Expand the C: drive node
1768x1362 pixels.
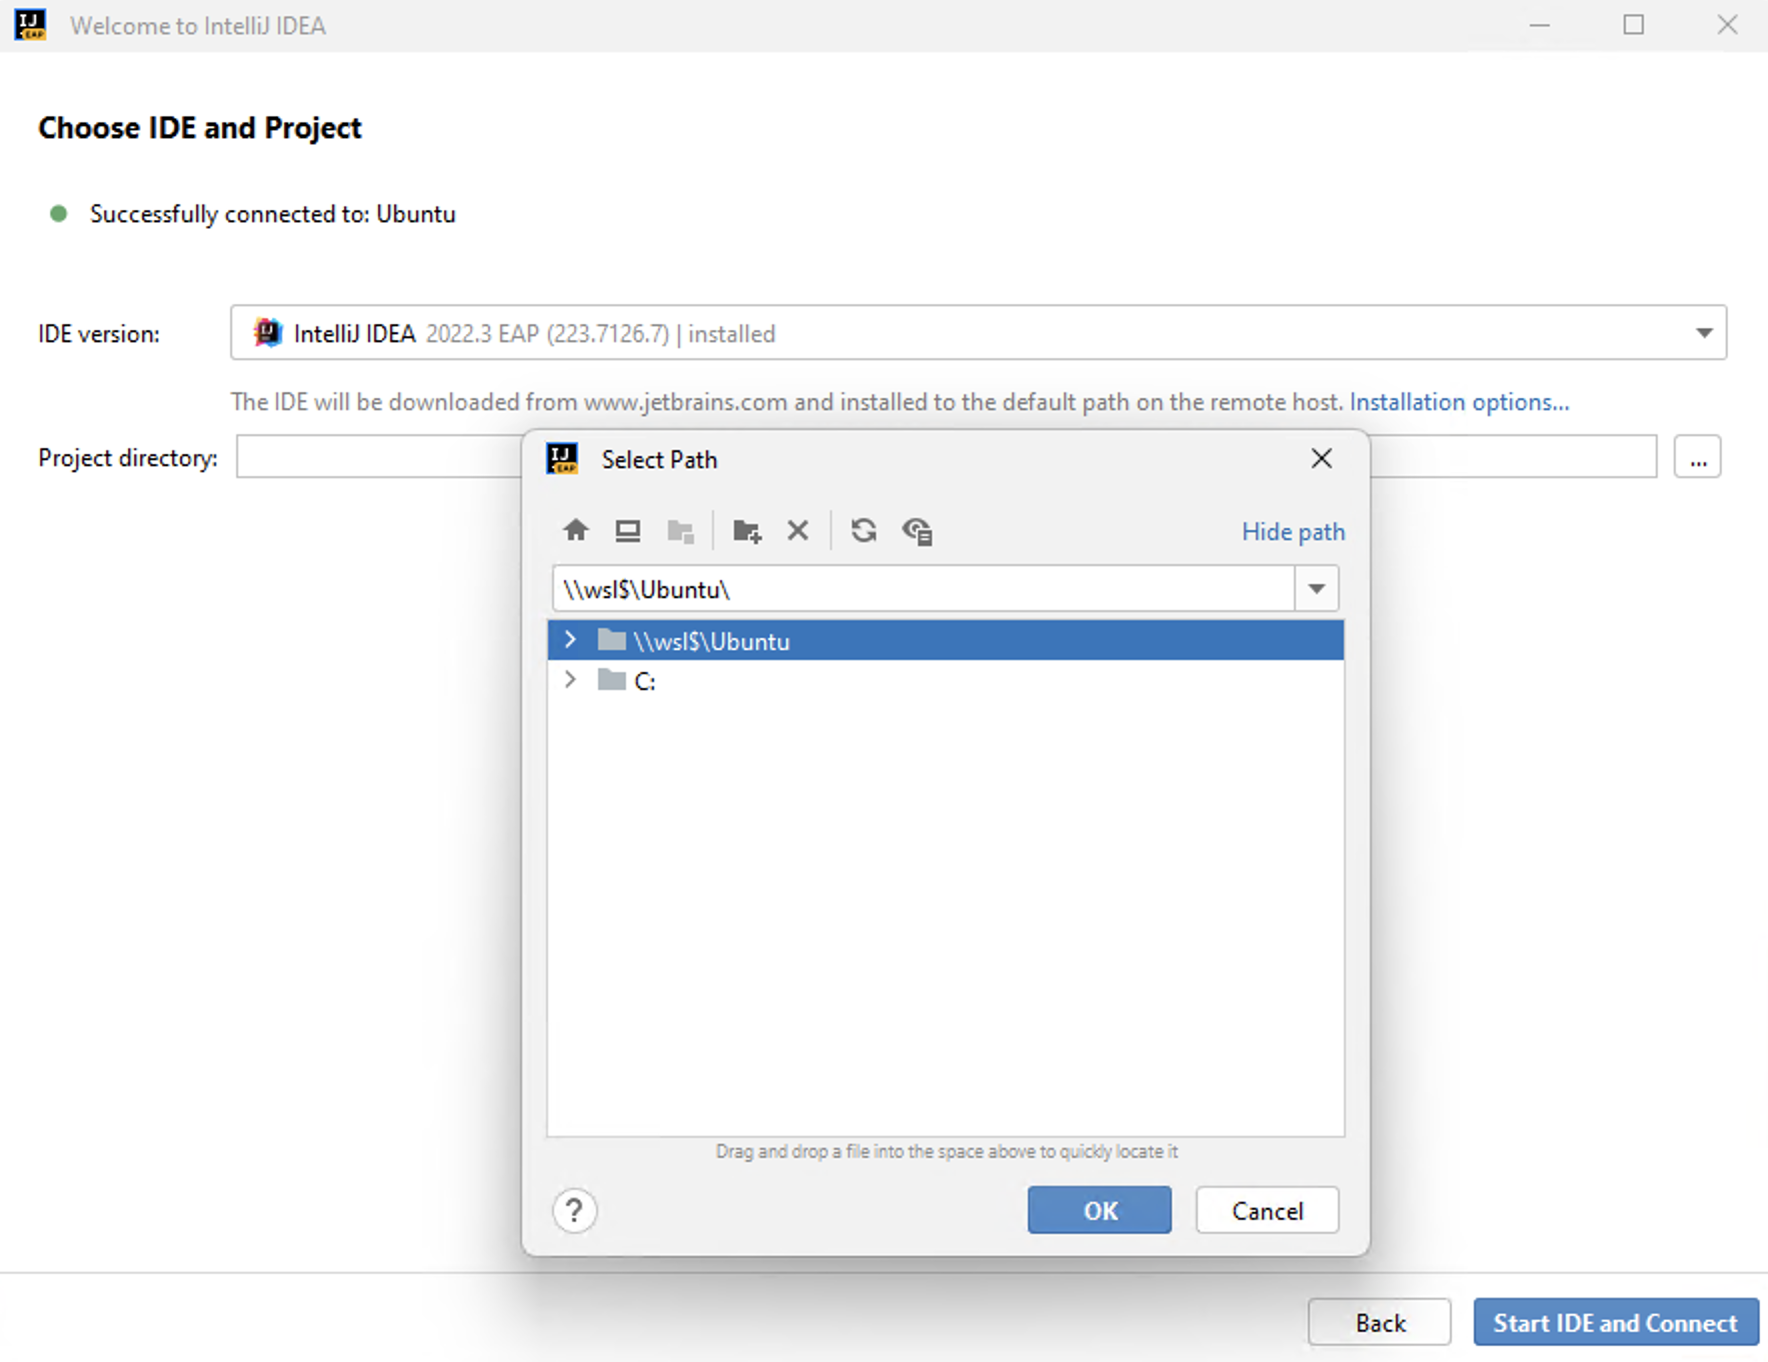coord(569,680)
